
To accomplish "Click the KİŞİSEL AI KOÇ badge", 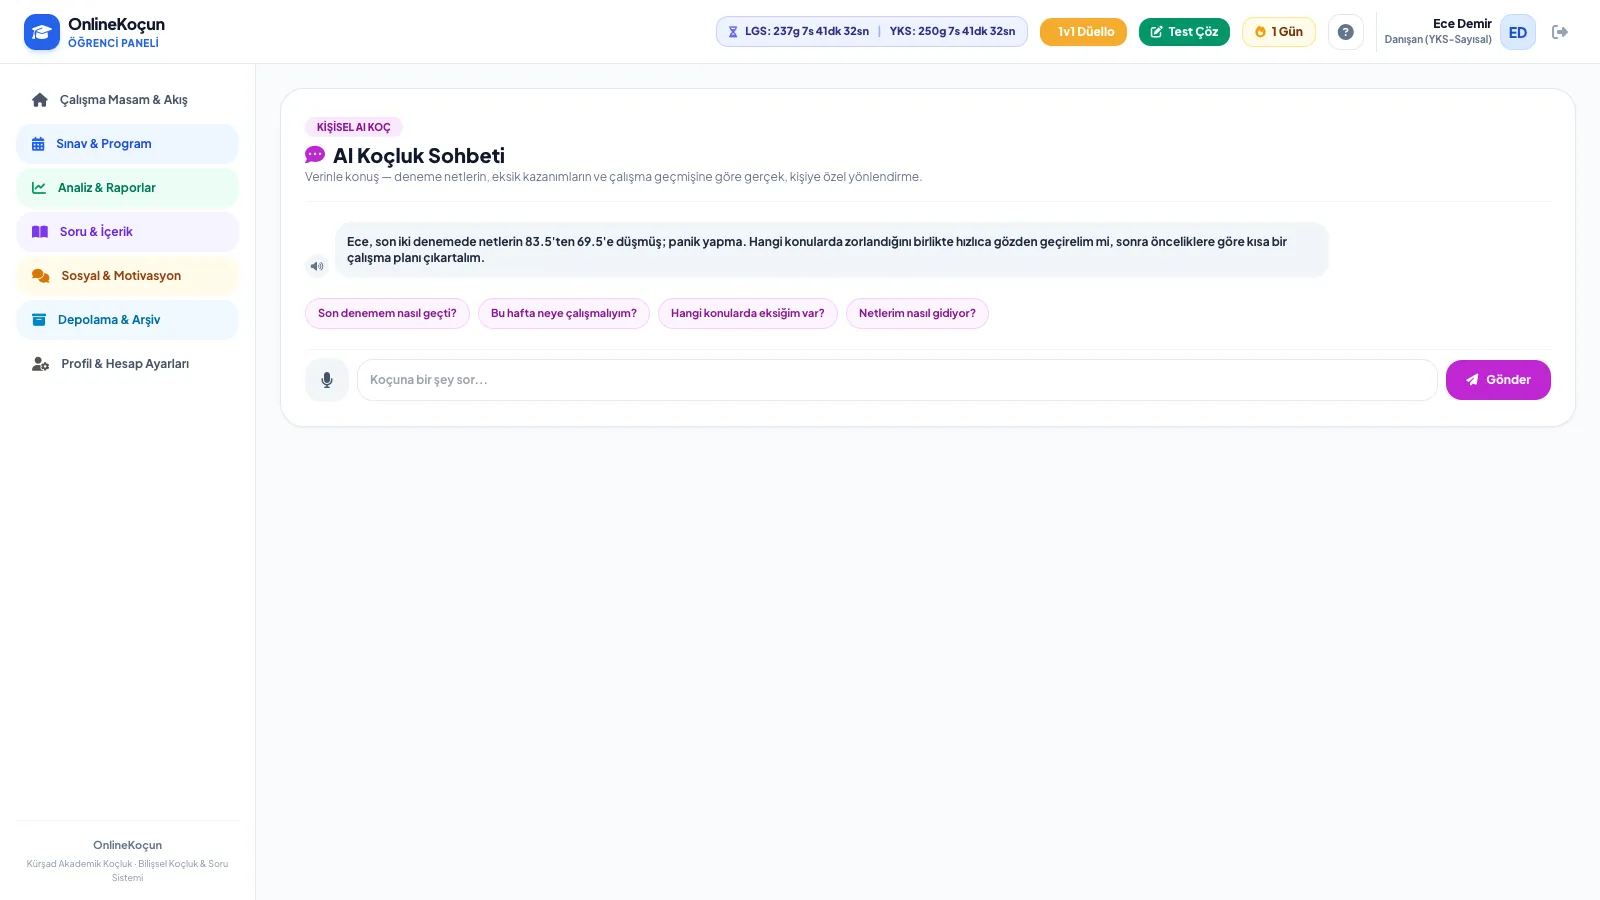I will pyautogui.click(x=354, y=127).
